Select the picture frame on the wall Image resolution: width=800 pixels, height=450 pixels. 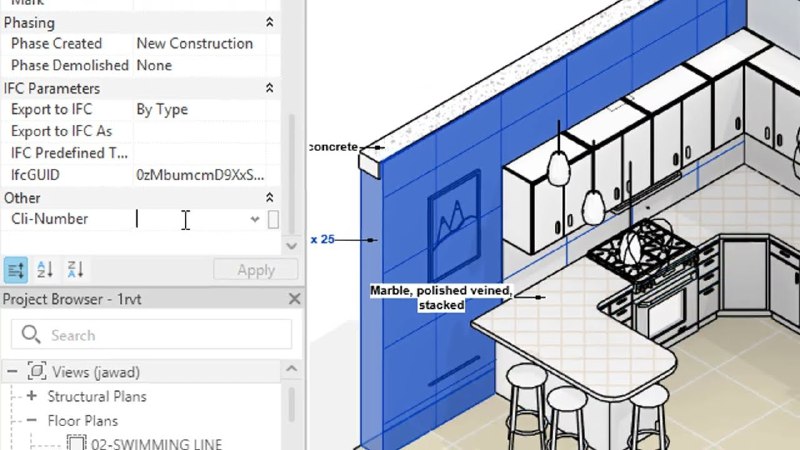click(x=454, y=225)
